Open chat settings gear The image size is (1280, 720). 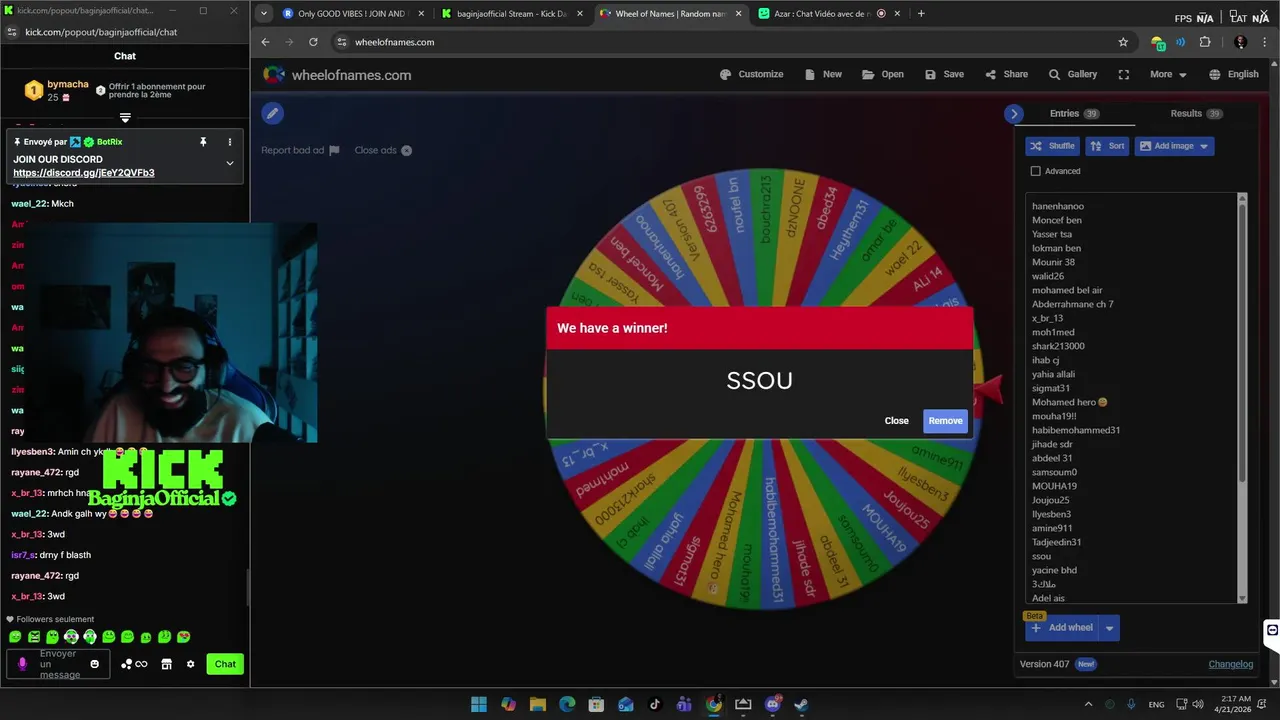point(190,664)
